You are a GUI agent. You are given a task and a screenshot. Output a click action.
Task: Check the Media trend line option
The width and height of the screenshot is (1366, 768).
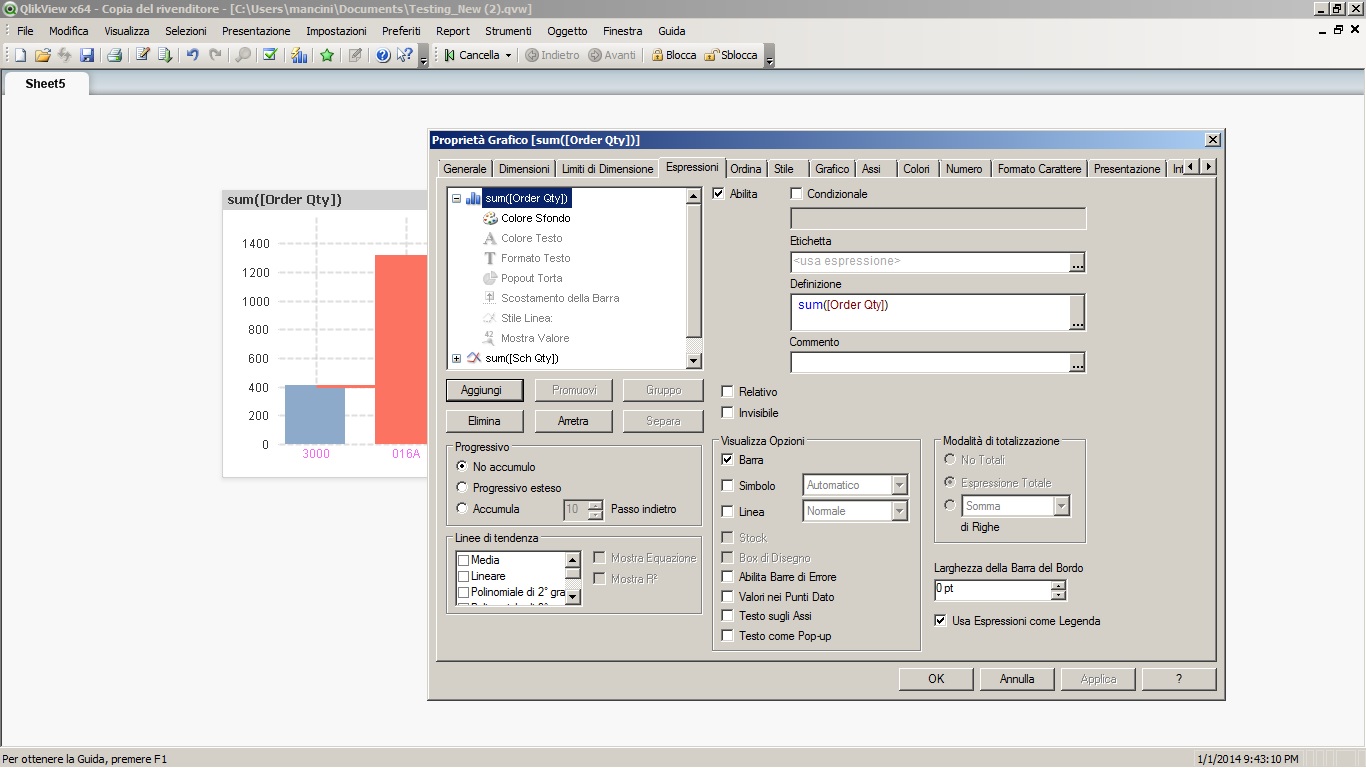coord(463,560)
